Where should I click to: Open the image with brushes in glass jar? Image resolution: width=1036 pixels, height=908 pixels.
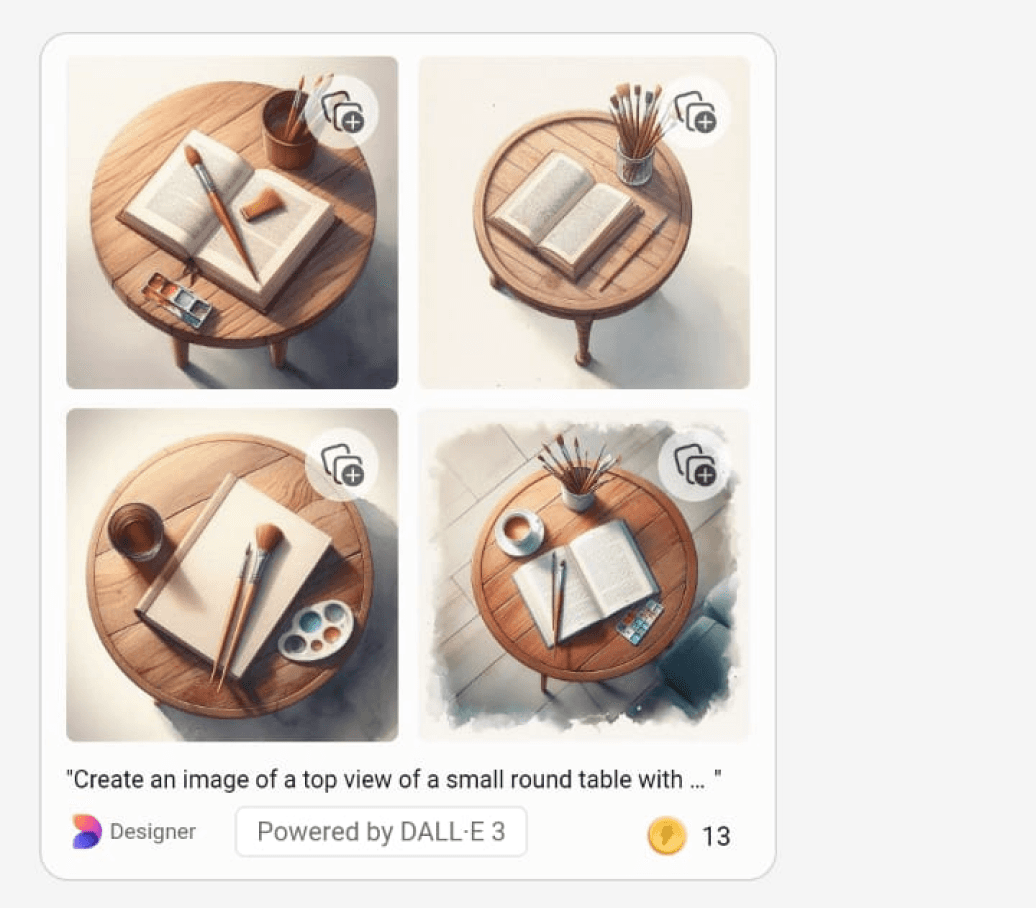coord(584,223)
